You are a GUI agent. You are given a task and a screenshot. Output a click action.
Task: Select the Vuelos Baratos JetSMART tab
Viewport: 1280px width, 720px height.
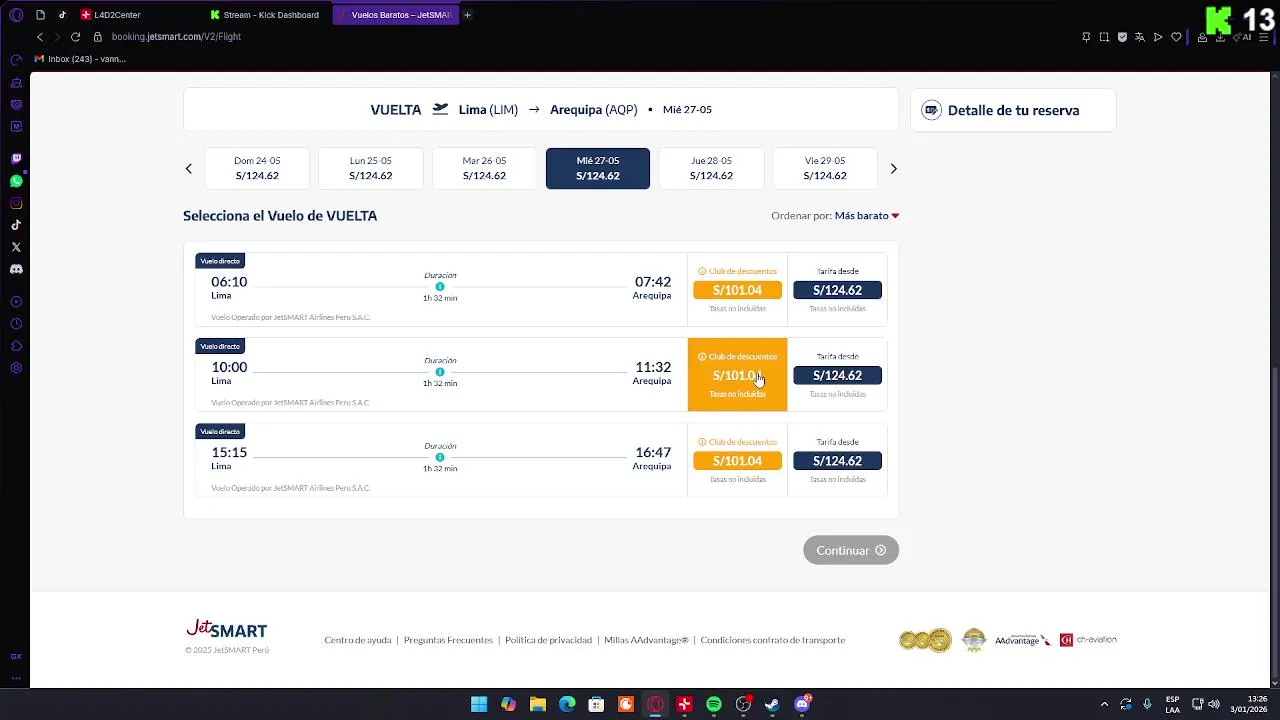(396, 15)
